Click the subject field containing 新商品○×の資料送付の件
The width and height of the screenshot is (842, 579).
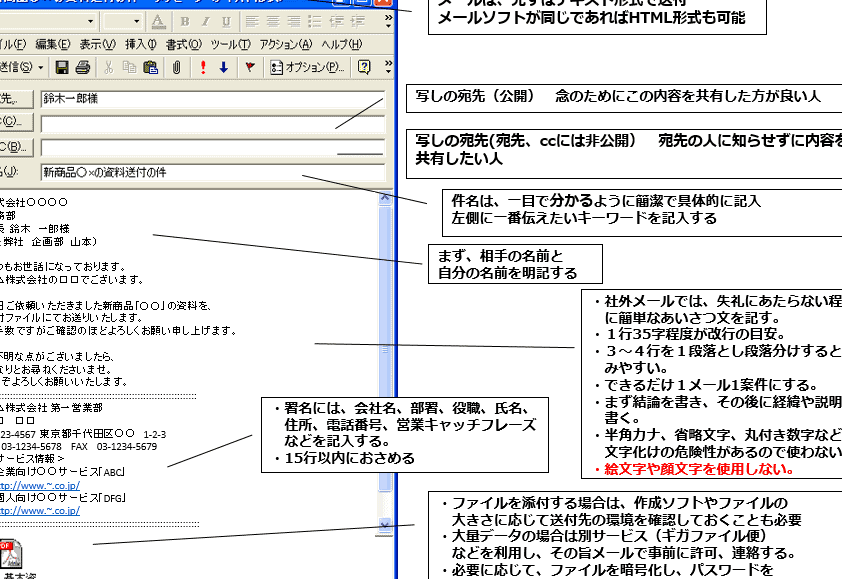coord(210,172)
